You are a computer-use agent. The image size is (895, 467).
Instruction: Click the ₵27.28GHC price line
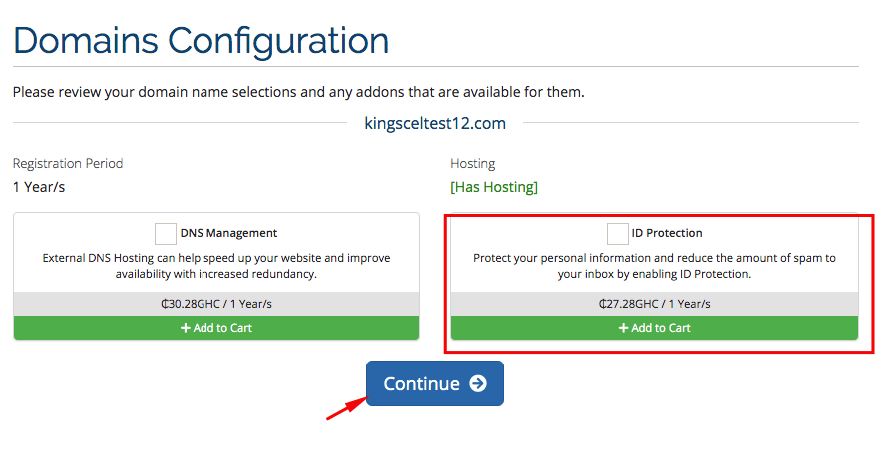point(654,304)
